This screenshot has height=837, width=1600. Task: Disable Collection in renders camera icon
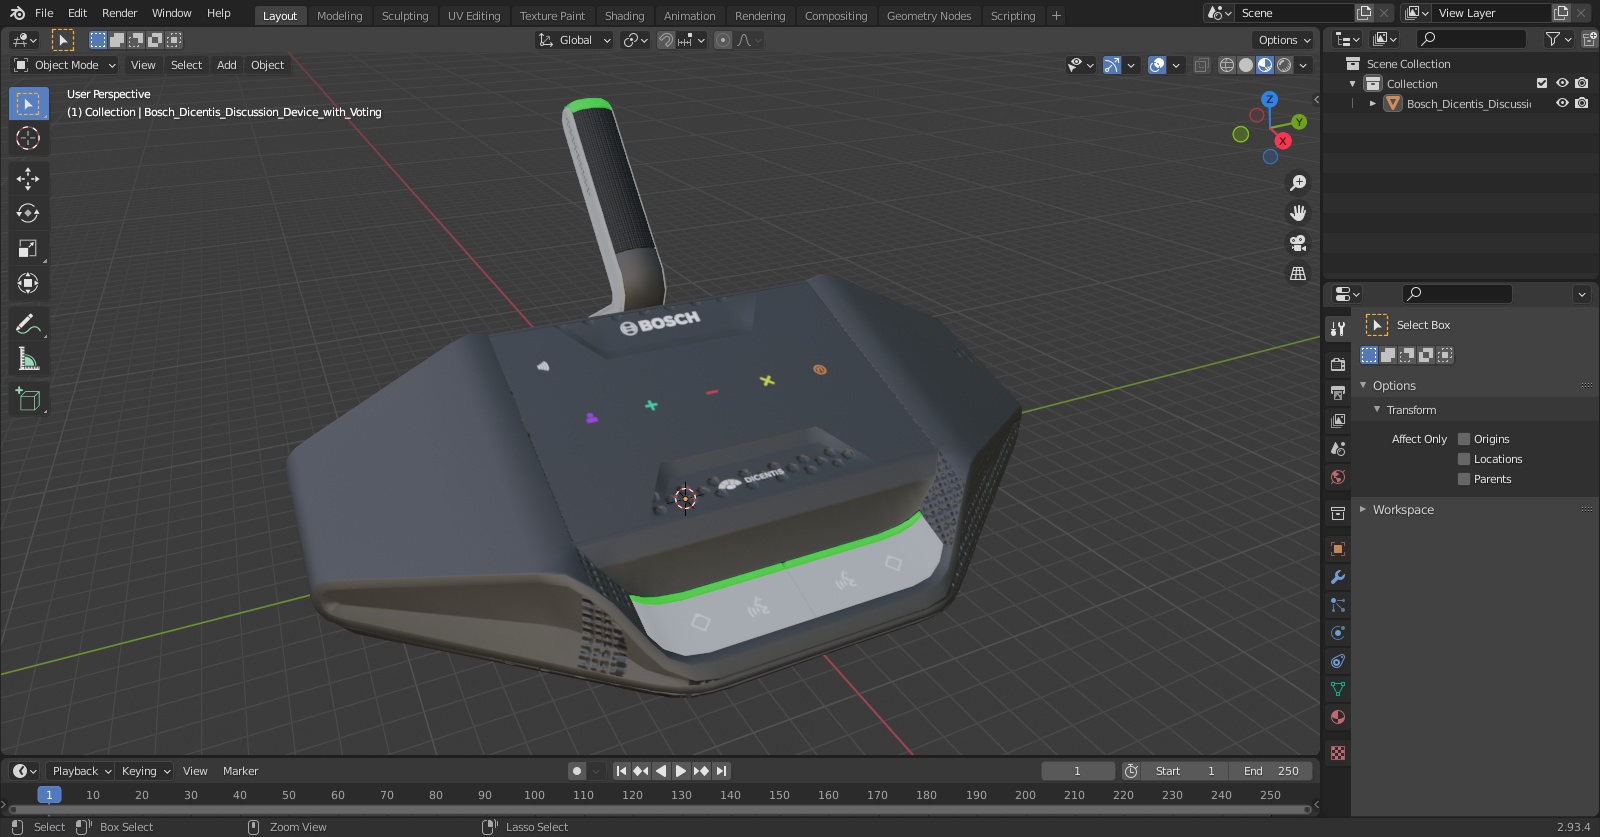point(1581,83)
